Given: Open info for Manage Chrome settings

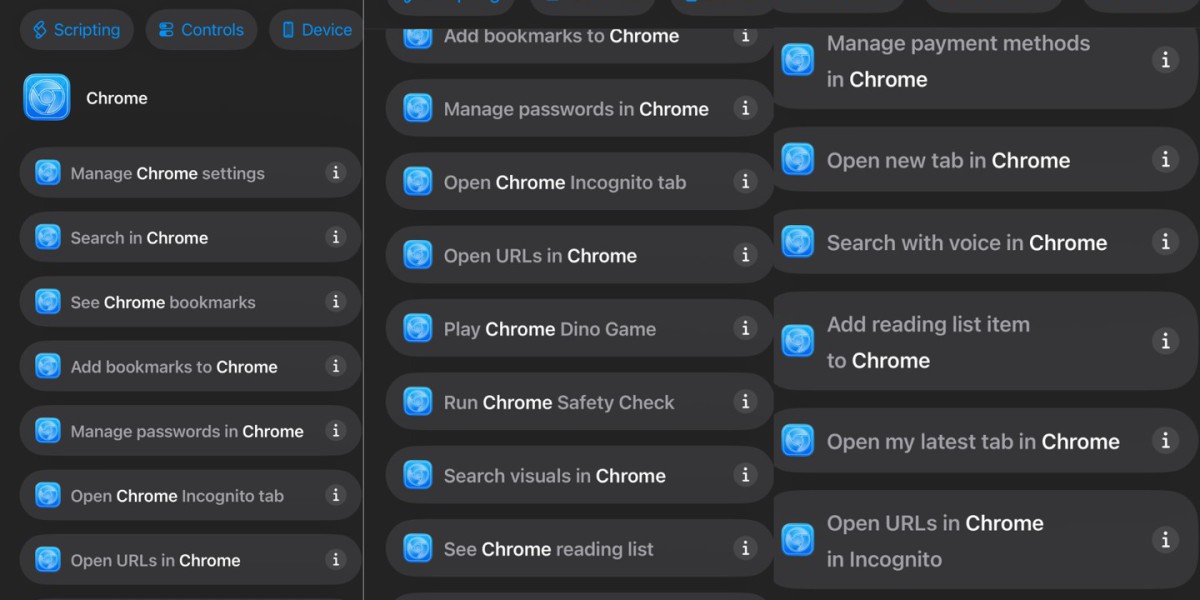Looking at the screenshot, I should 336,173.
